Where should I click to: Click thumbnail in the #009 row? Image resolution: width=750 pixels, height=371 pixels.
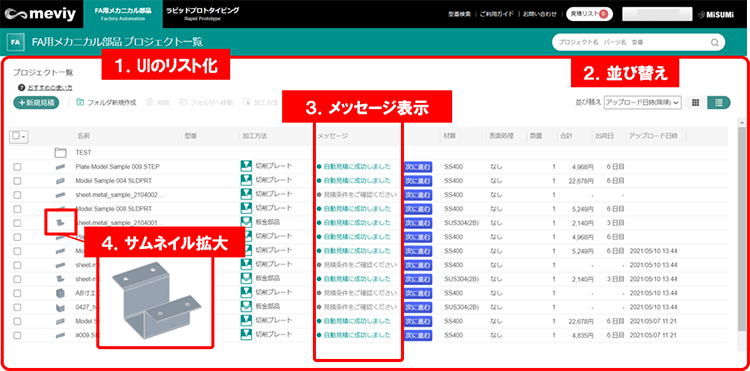[x=60, y=335]
